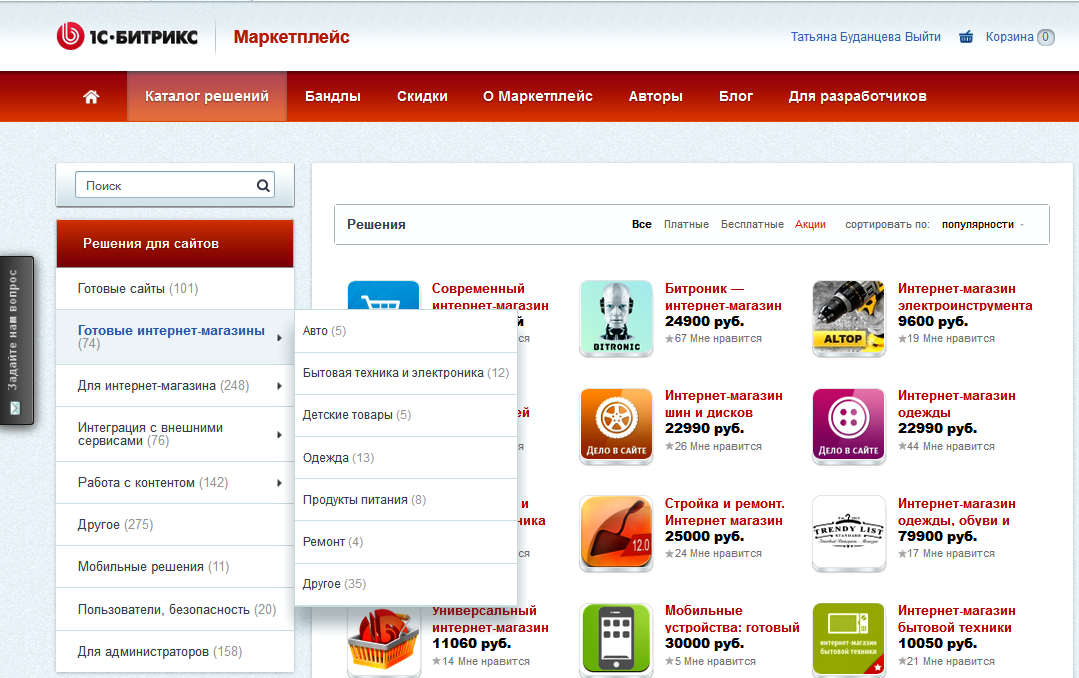Open the sort by популярности dropdown
Viewport: 1079px width, 678px height.
[x=982, y=225]
